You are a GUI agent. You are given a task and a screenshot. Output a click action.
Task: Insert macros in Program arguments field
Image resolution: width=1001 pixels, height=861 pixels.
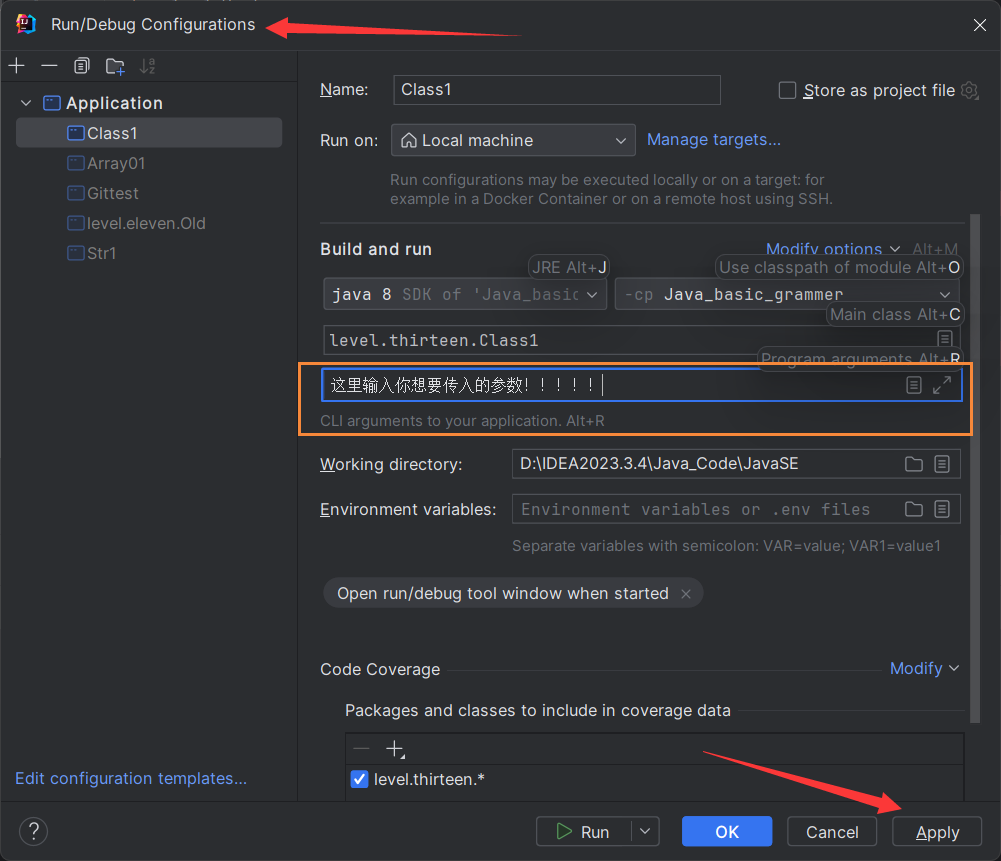tap(914, 385)
